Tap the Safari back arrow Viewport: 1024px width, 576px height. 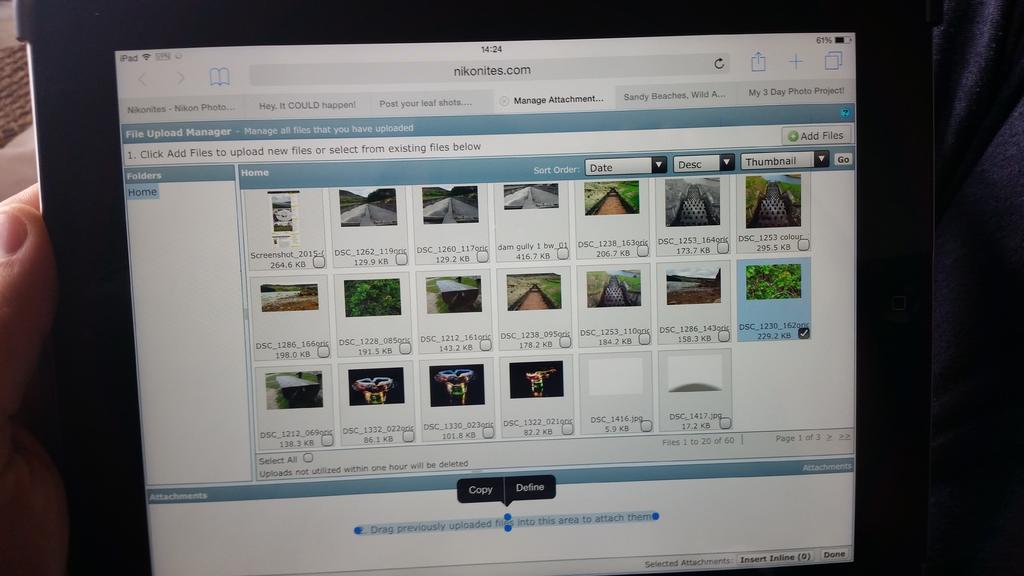142,78
